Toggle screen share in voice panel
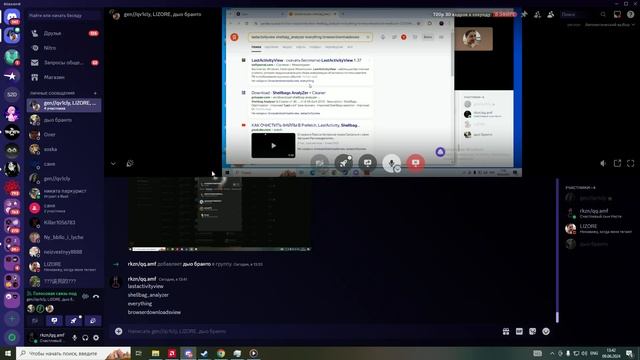Viewport: 640px width, 360px height. tap(54, 321)
